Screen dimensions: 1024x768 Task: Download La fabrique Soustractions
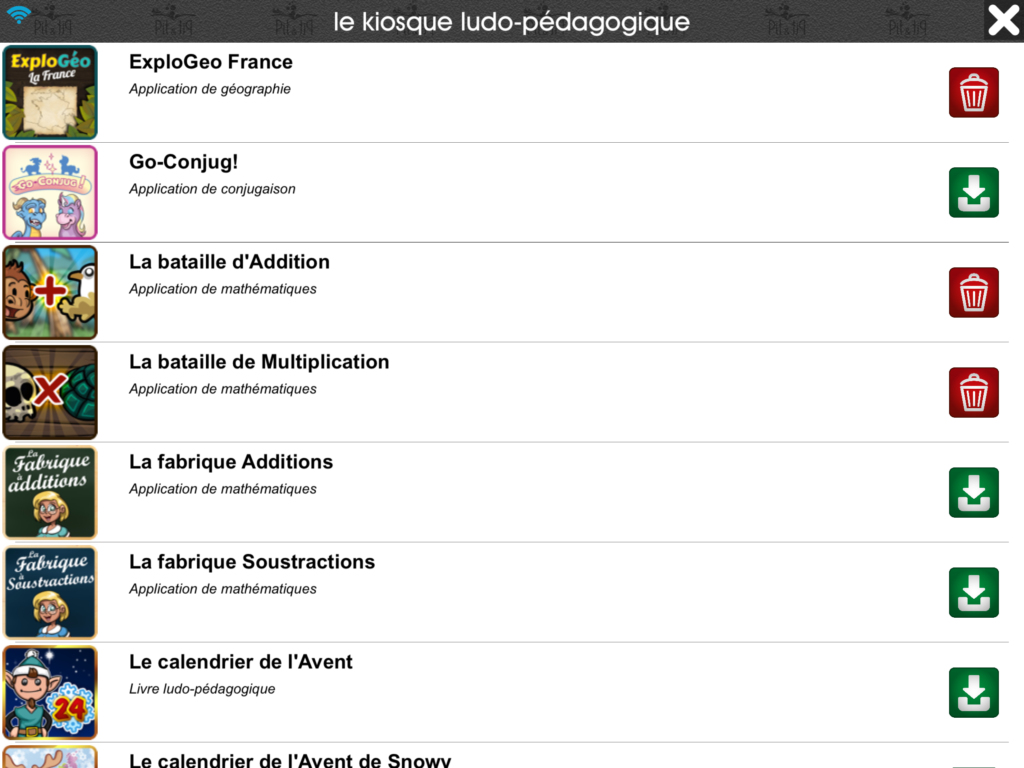(x=973, y=592)
